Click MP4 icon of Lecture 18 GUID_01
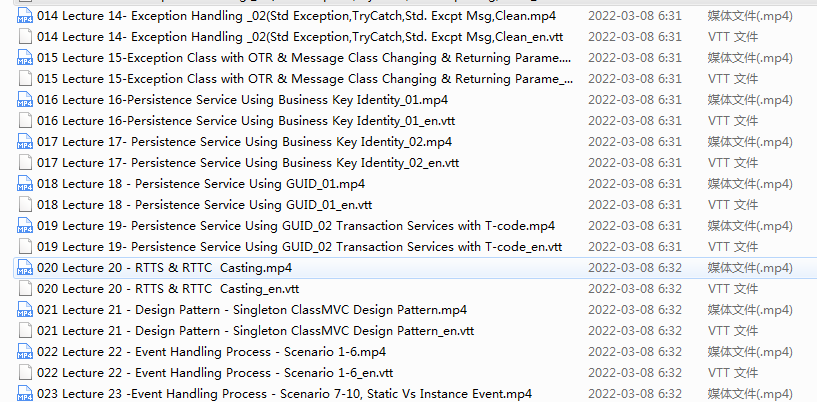 (x=24, y=184)
